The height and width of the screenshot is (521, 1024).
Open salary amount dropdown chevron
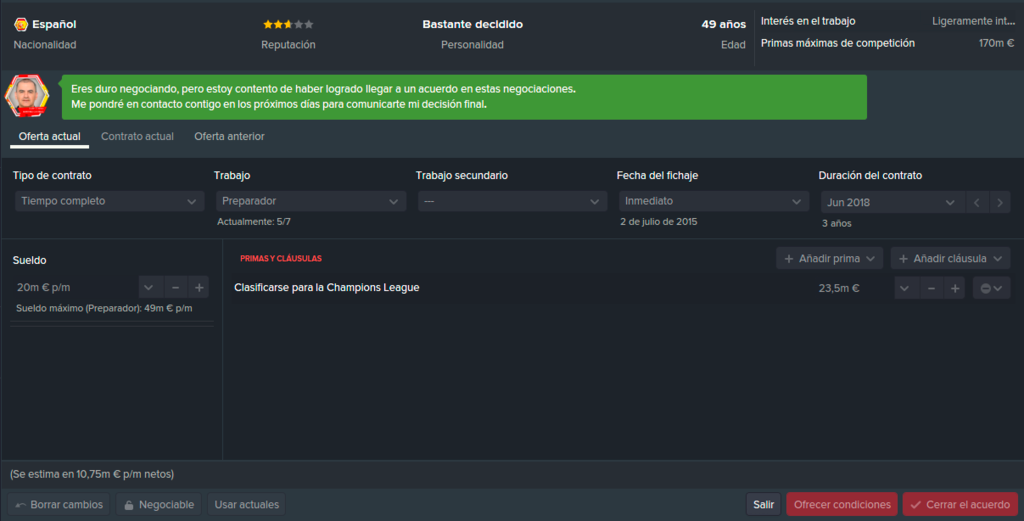pyautogui.click(x=149, y=287)
